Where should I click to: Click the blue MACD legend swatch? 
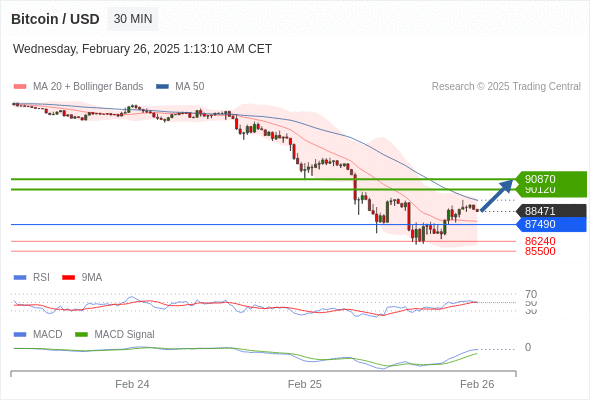tap(20, 335)
